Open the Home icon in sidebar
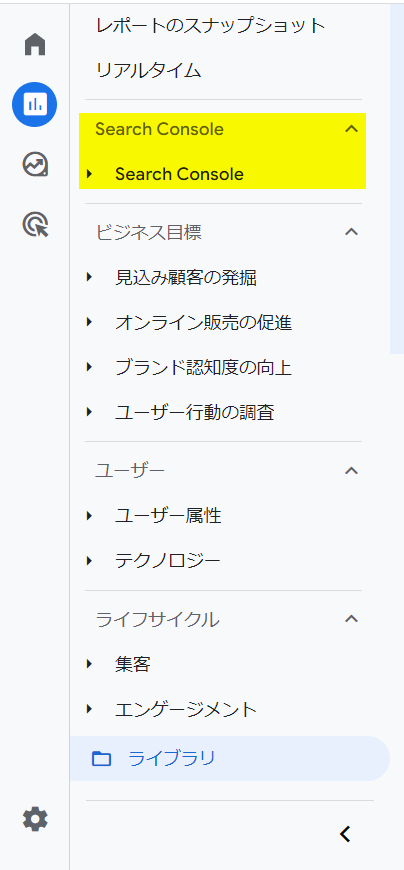The height and width of the screenshot is (870, 404). [35, 44]
